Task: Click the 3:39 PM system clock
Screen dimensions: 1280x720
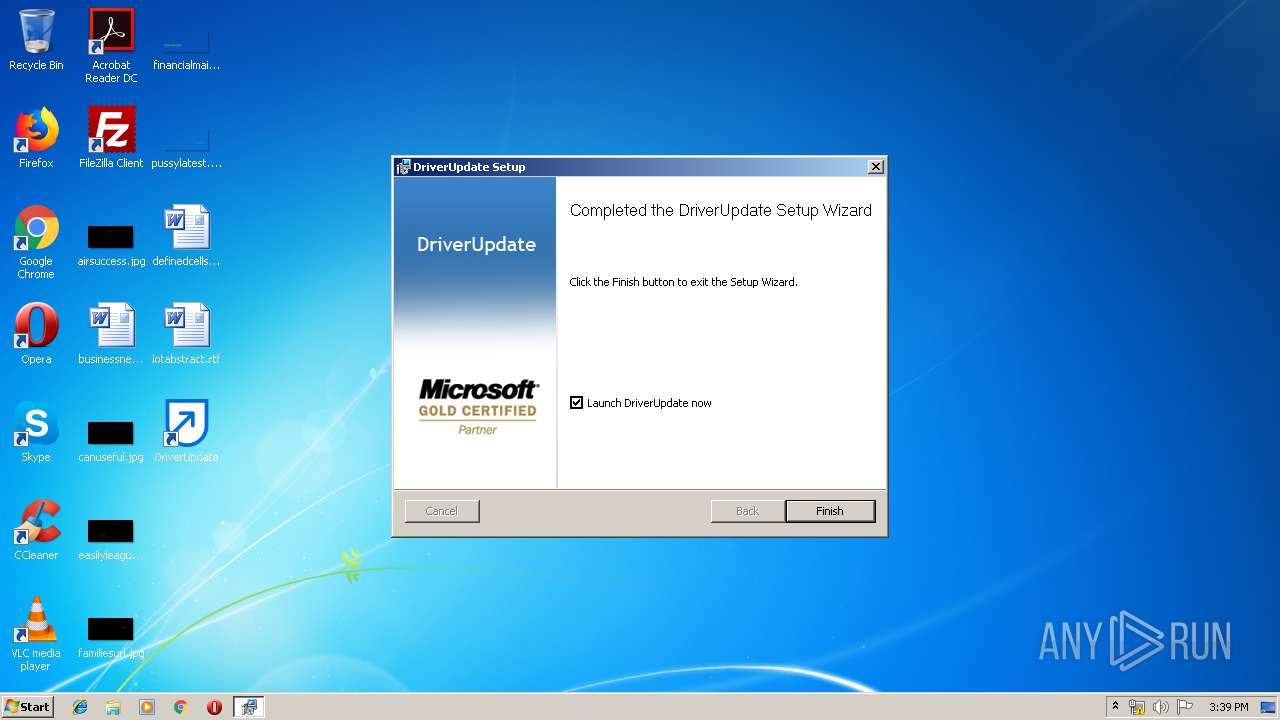Action: (1228, 707)
